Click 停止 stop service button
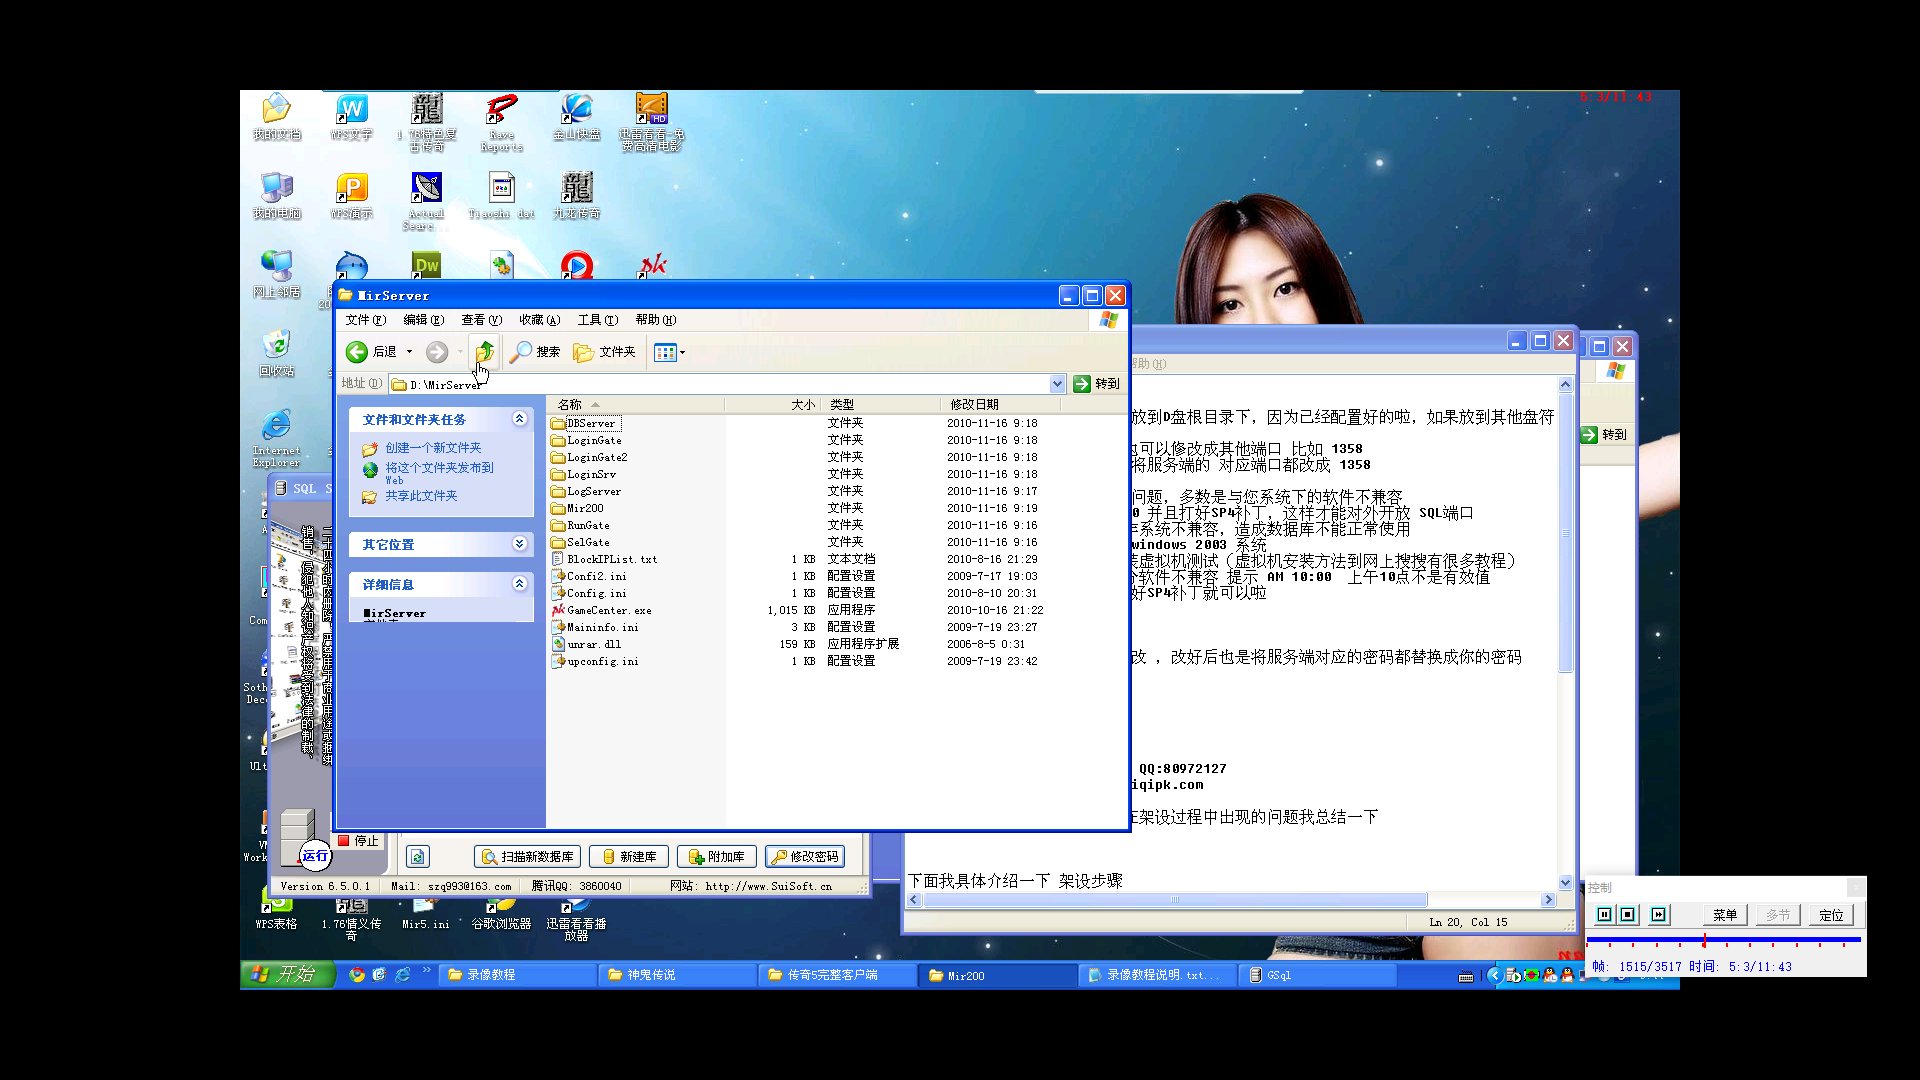Screen dimensions: 1920x1080 click(358, 841)
